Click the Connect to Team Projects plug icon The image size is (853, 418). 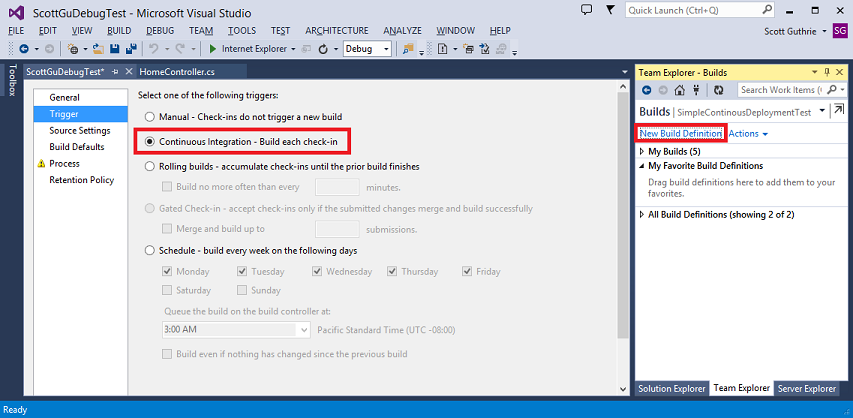[696, 90]
